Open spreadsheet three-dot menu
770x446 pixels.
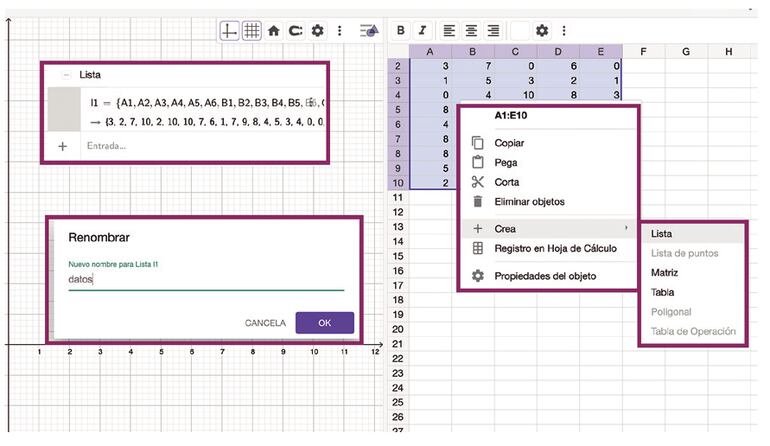(564, 30)
